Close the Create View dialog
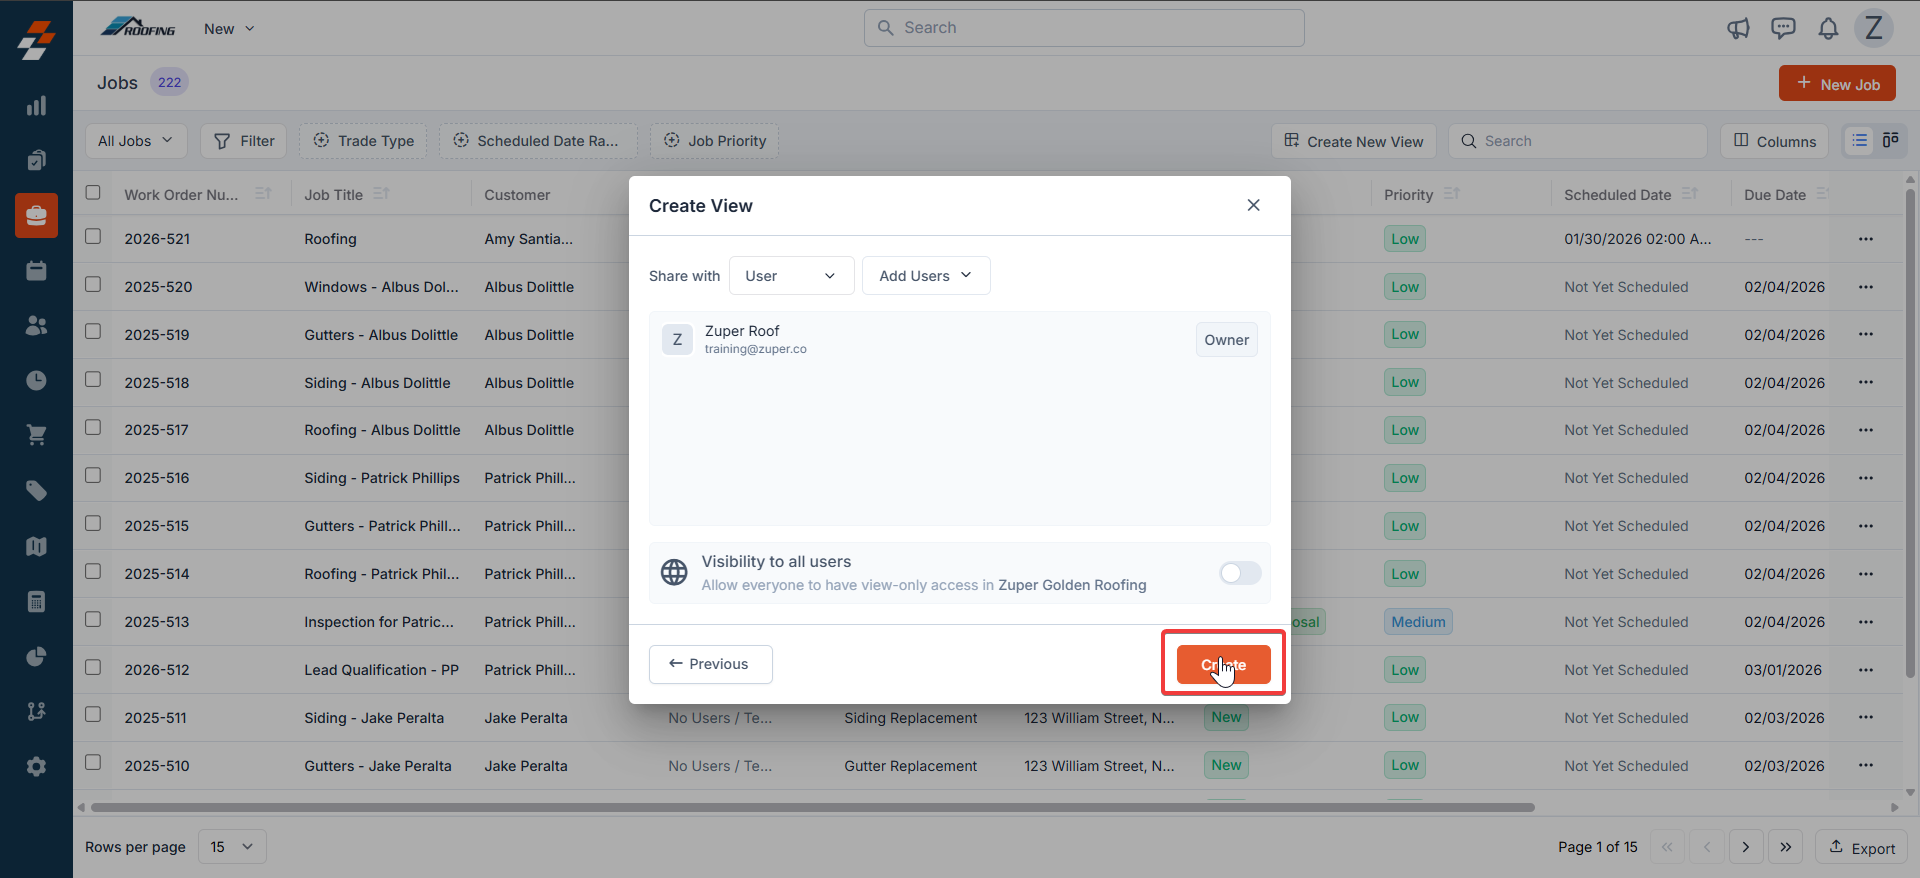Image resolution: width=1920 pixels, height=878 pixels. [1253, 205]
